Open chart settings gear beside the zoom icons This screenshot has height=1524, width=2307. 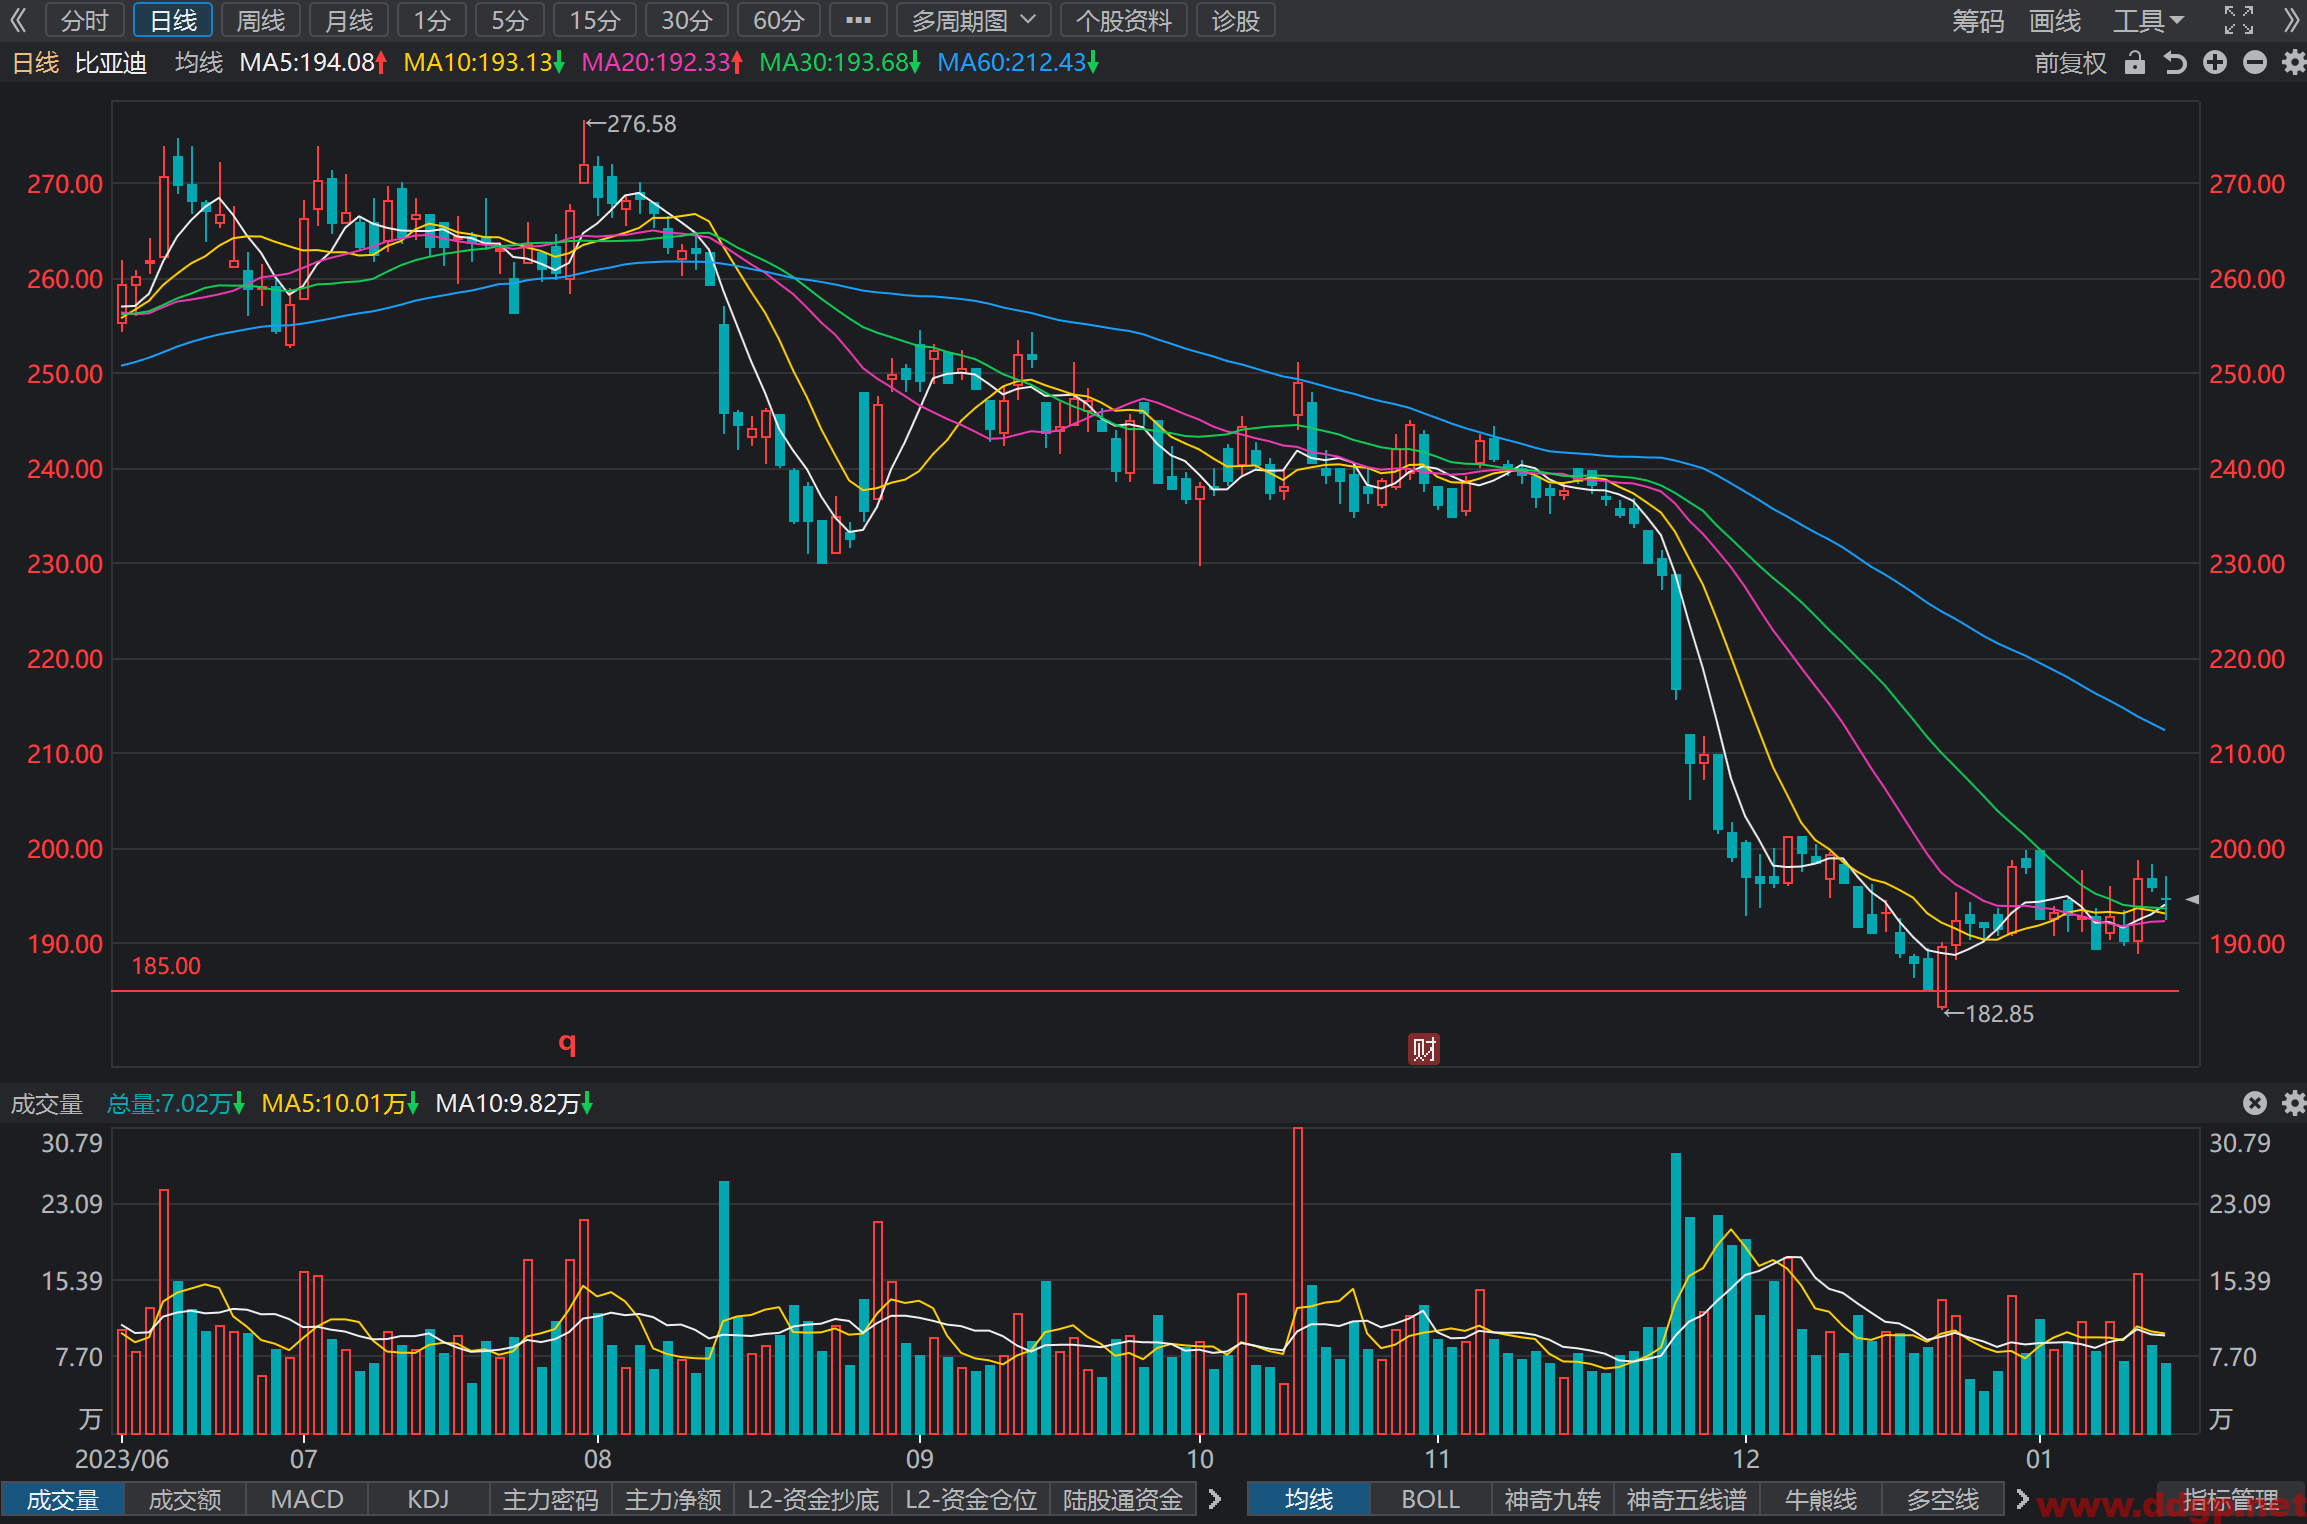(x=2294, y=63)
